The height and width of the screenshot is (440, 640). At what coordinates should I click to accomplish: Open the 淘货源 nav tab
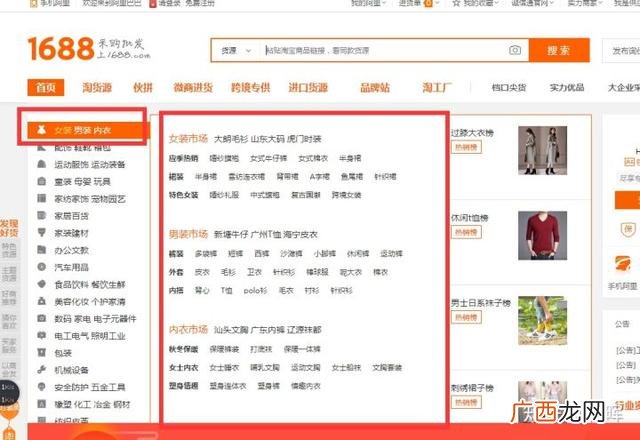[97, 87]
